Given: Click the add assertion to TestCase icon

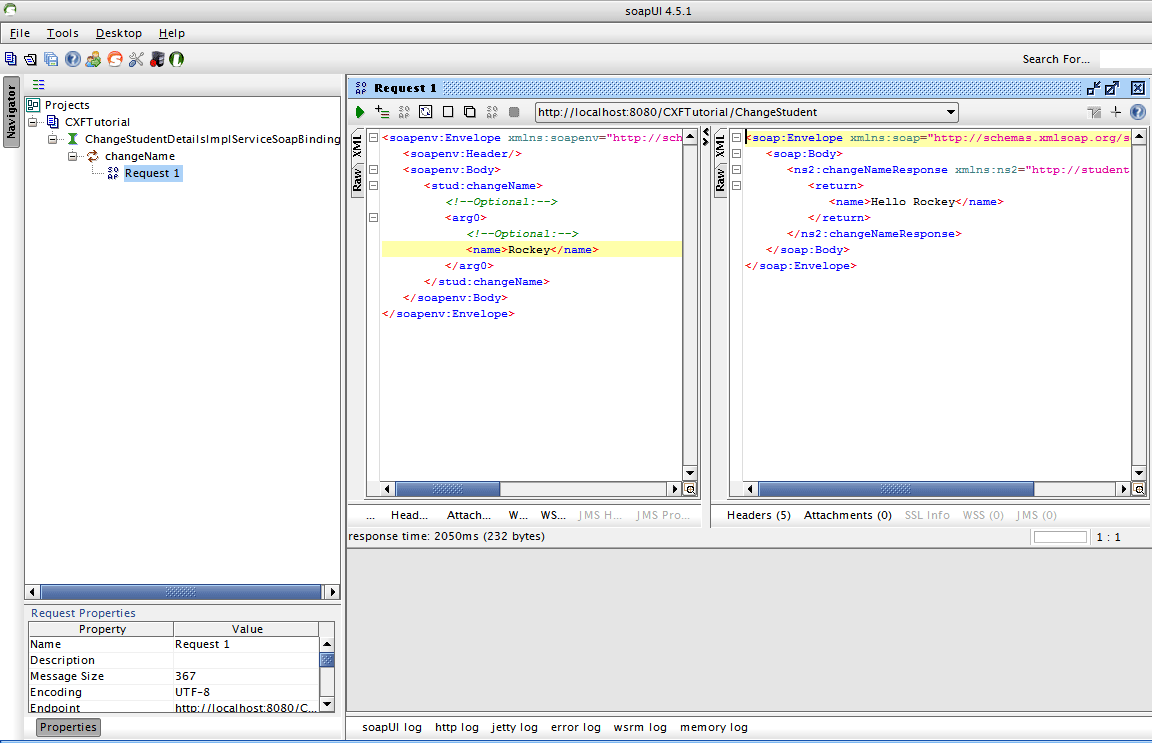Looking at the screenshot, I should coord(382,112).
